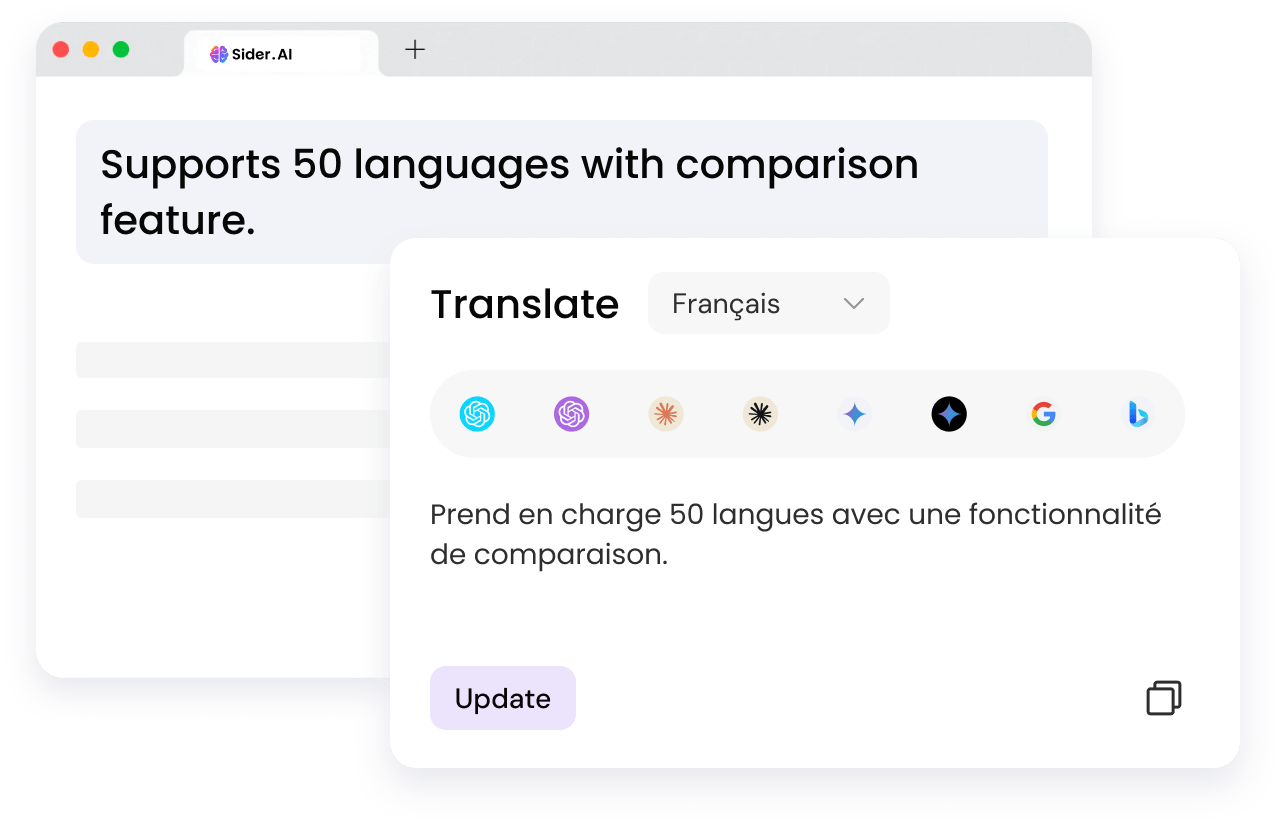This screenshot has height=824, width=1280.
Task: Select the light blue Gemini sparkle icon
Action: click(855, 414)
